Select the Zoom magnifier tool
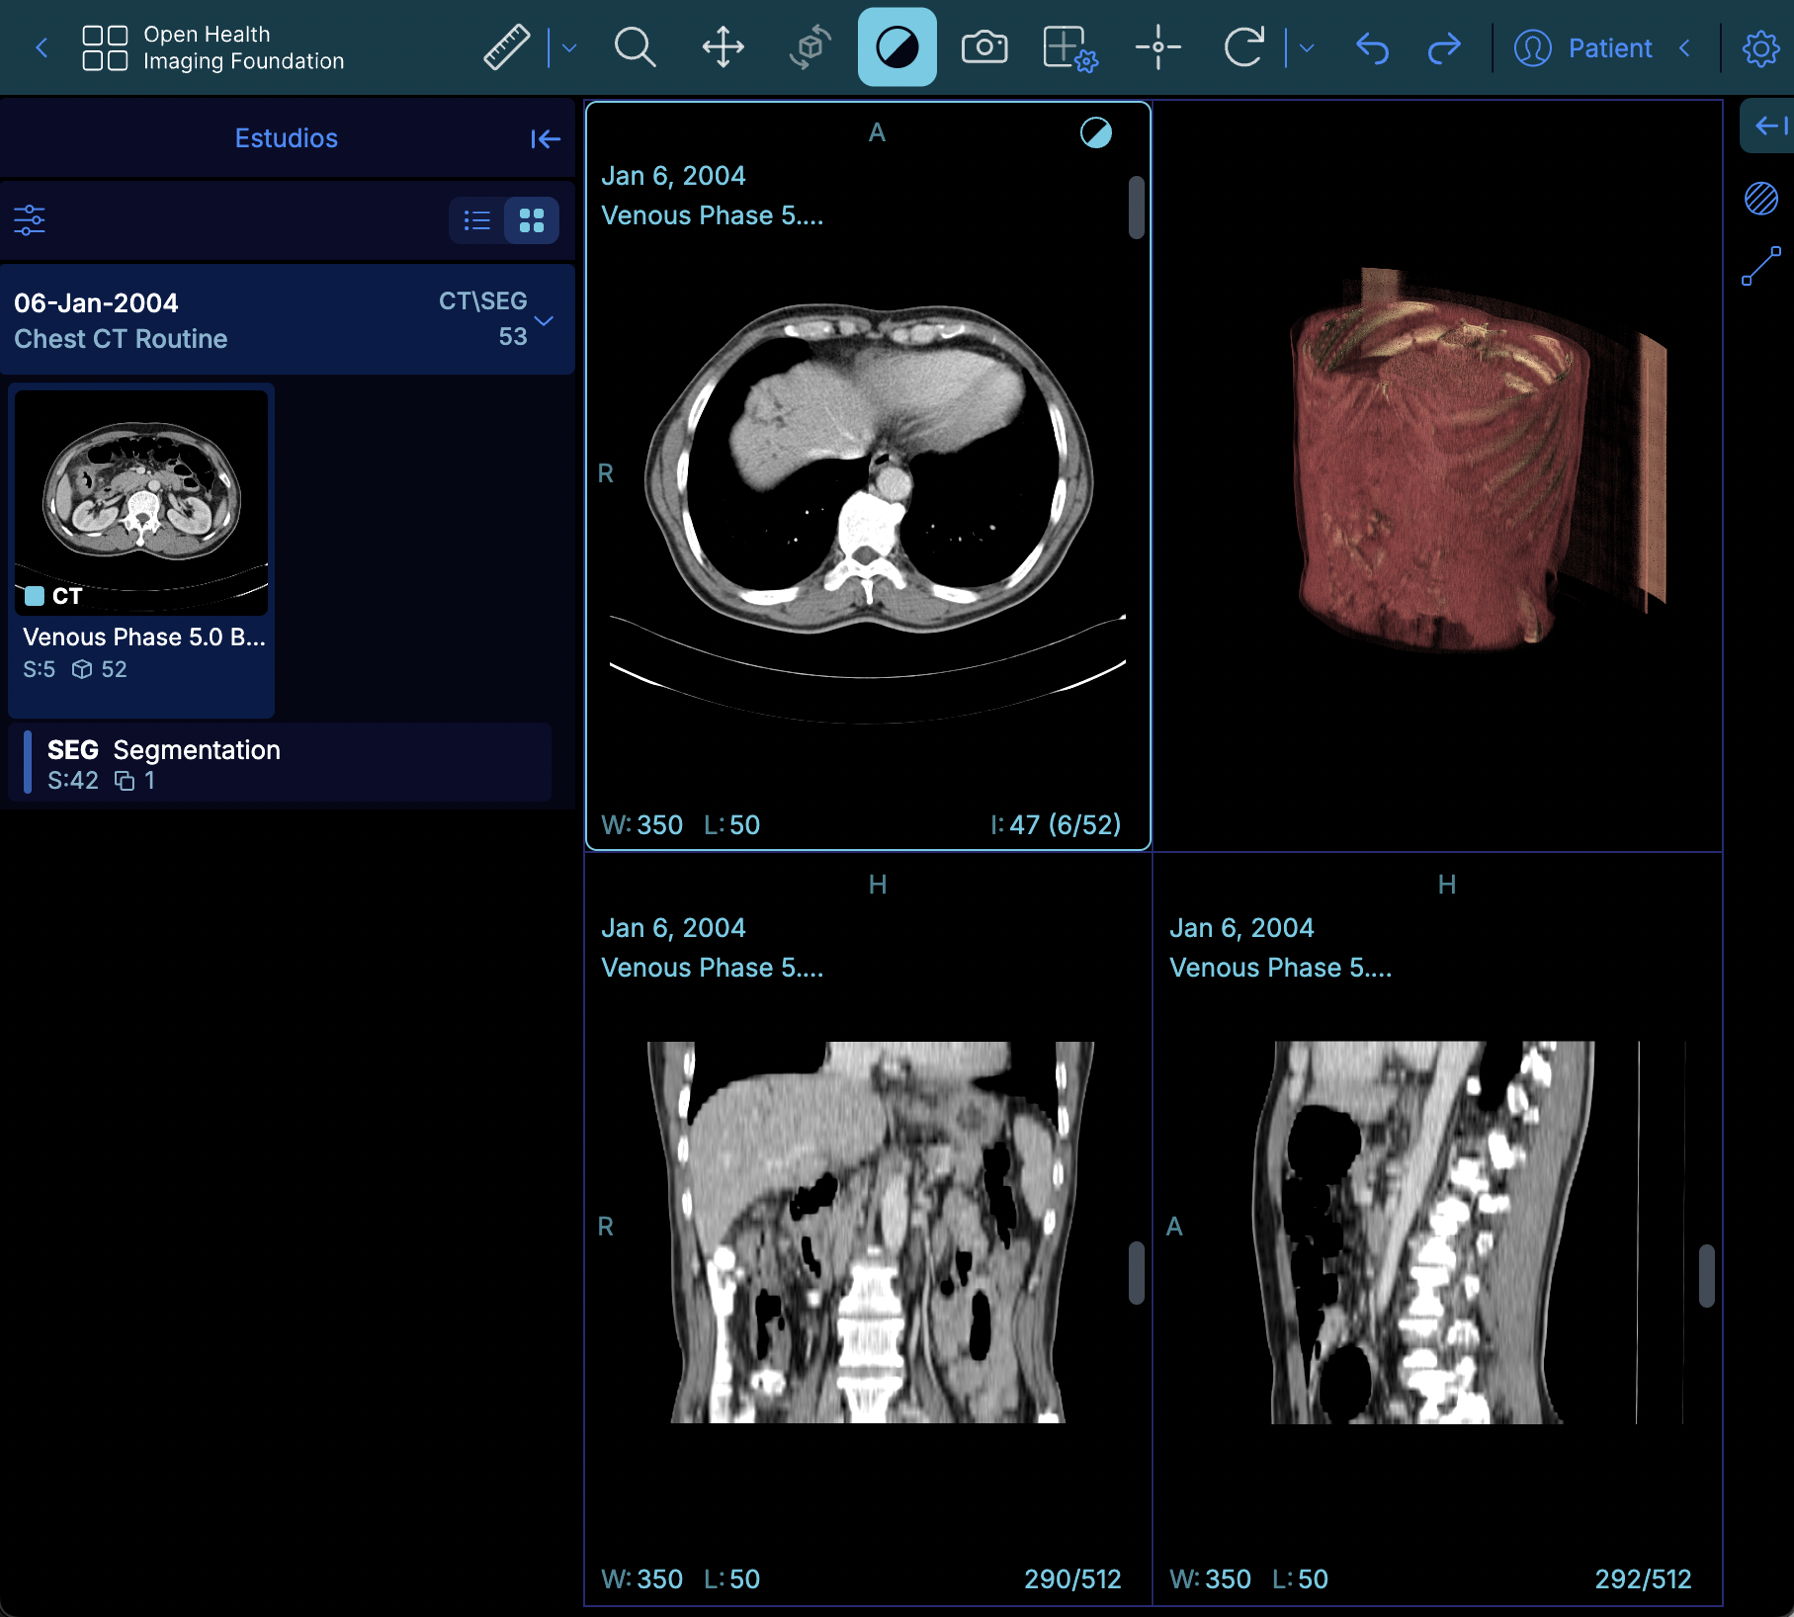The width and height of the screenshot is (1794, 1617). pyautogui.click(x=635, y=47)
